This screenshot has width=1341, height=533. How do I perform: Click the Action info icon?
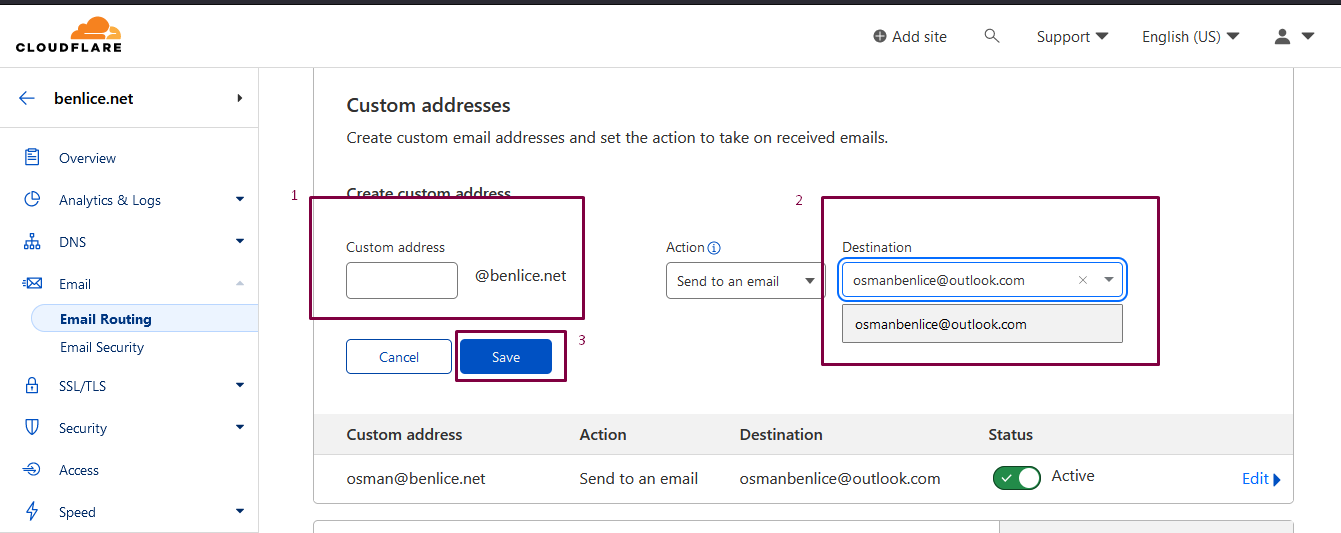tap(714, 248)
